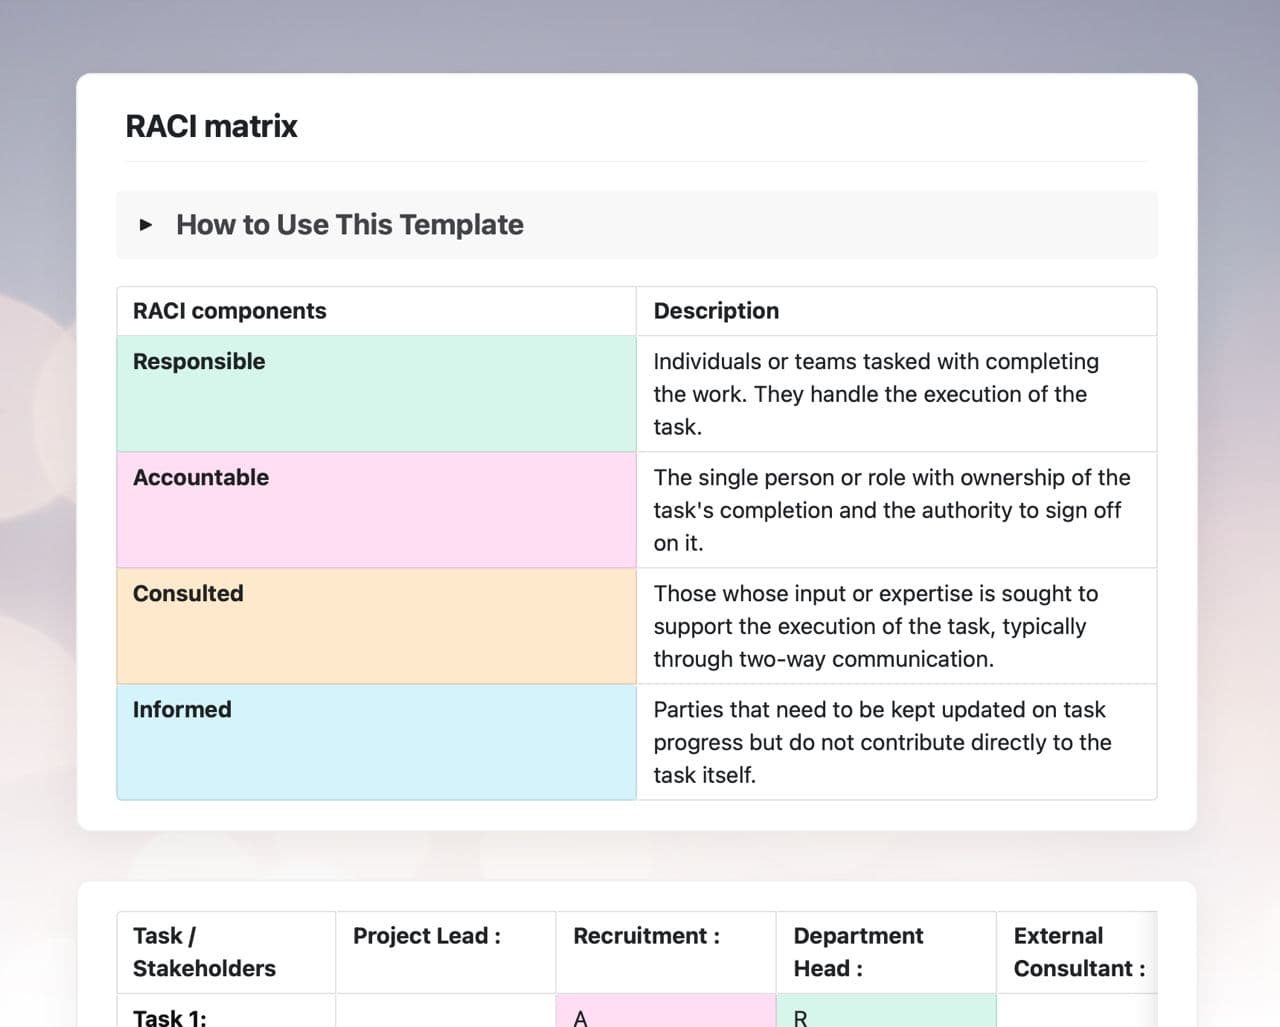This screenshot has height=1027, width=1280.
Task: Click the Recruitment column header
Action: pos(665,952)
